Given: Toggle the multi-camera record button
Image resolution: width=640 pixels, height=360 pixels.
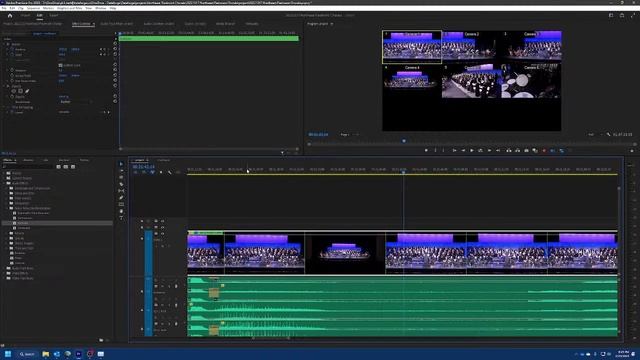Looking at the screenshot, I should (544, 151).
